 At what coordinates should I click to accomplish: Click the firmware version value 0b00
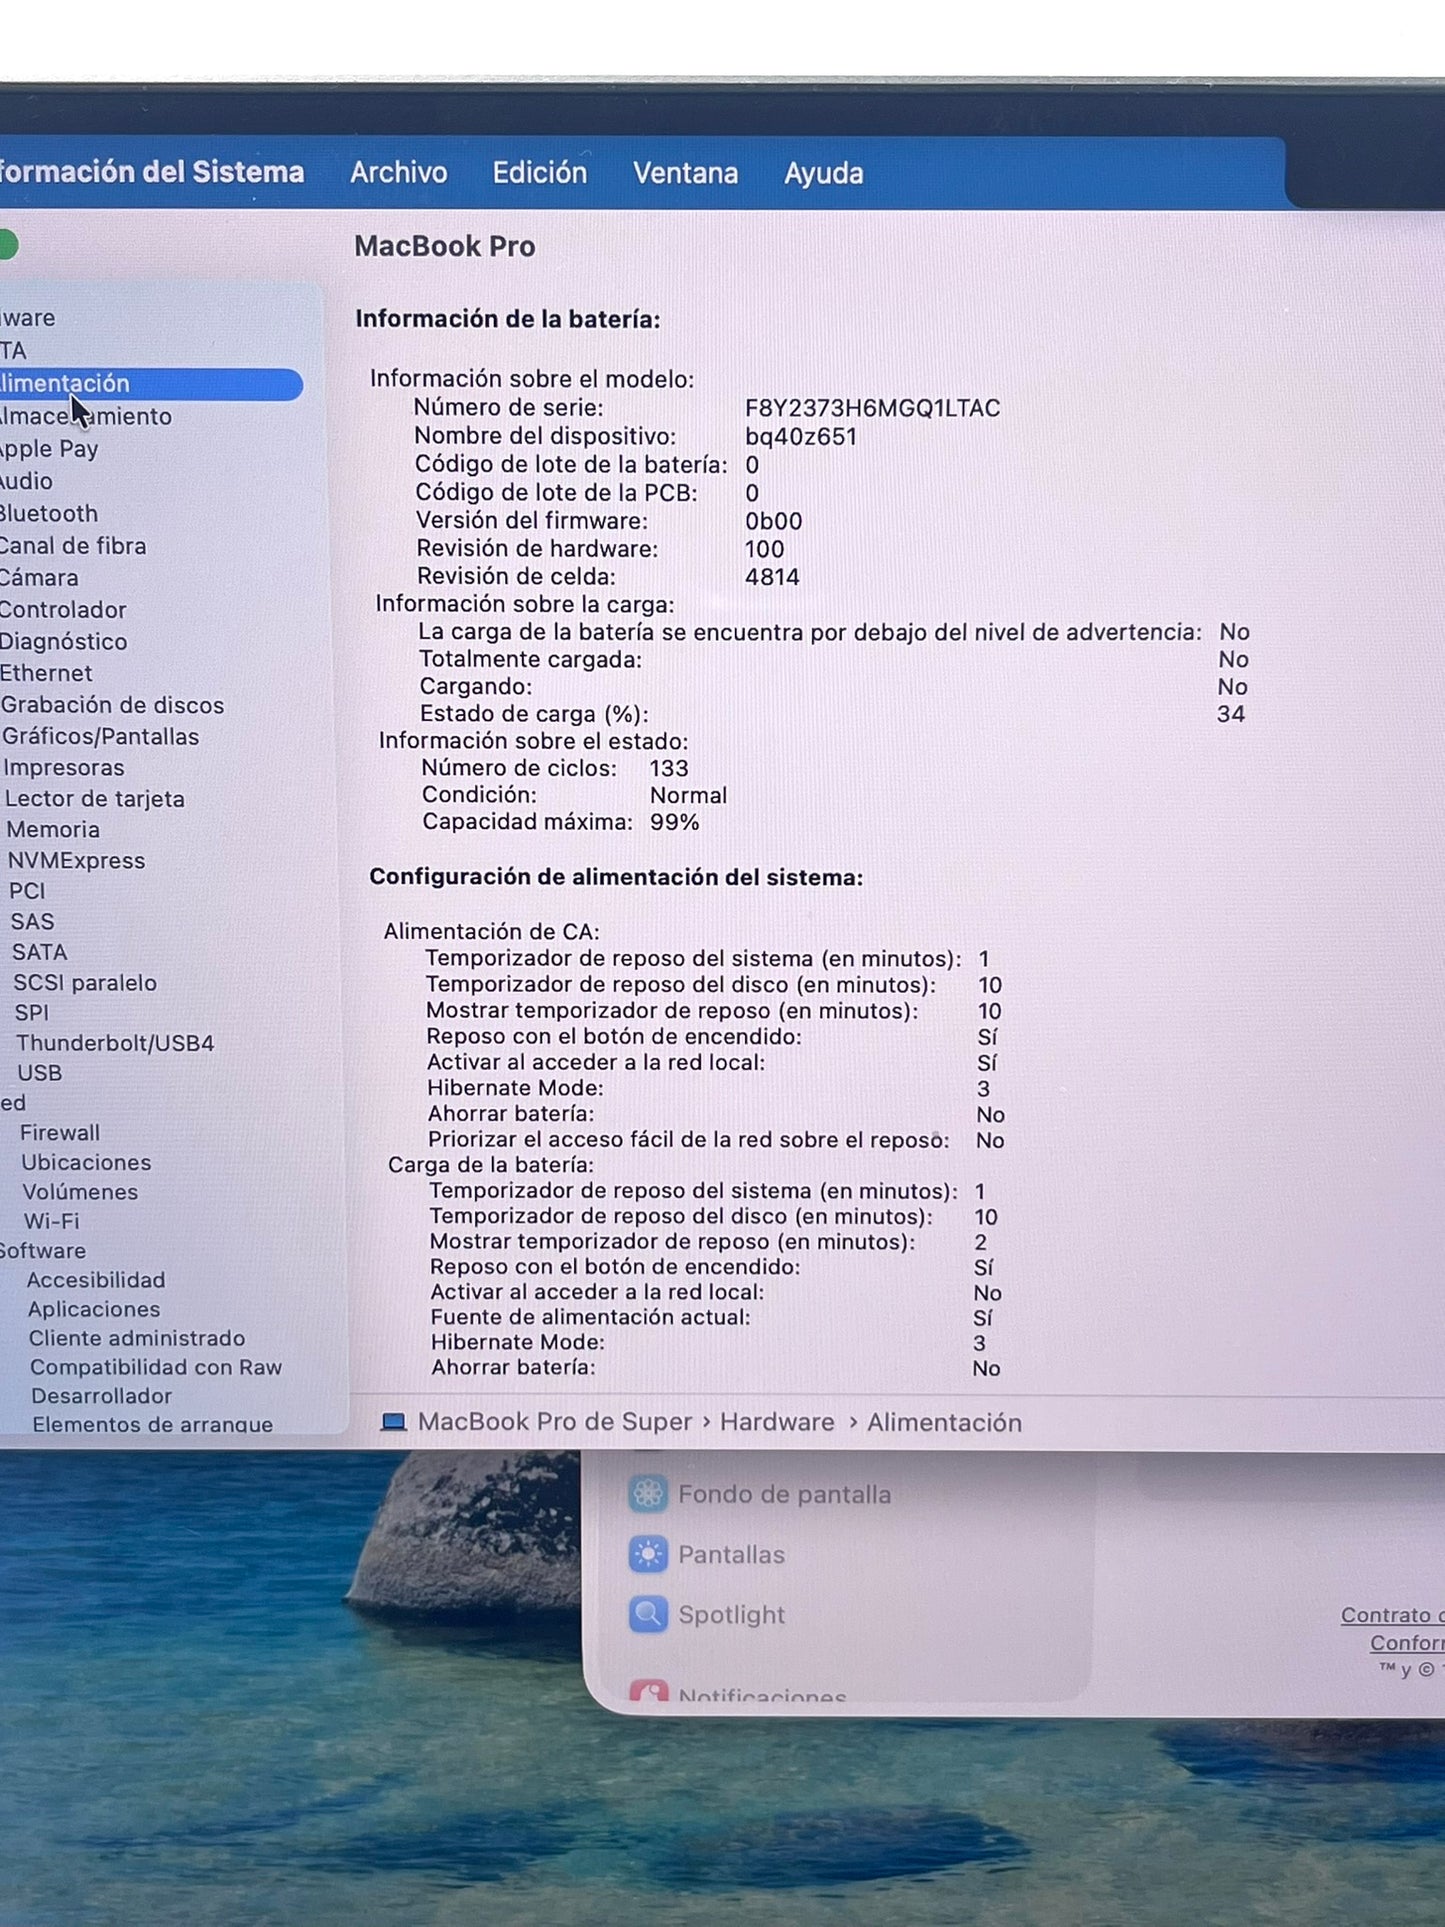pyautogui.click(x=773, y=521)
